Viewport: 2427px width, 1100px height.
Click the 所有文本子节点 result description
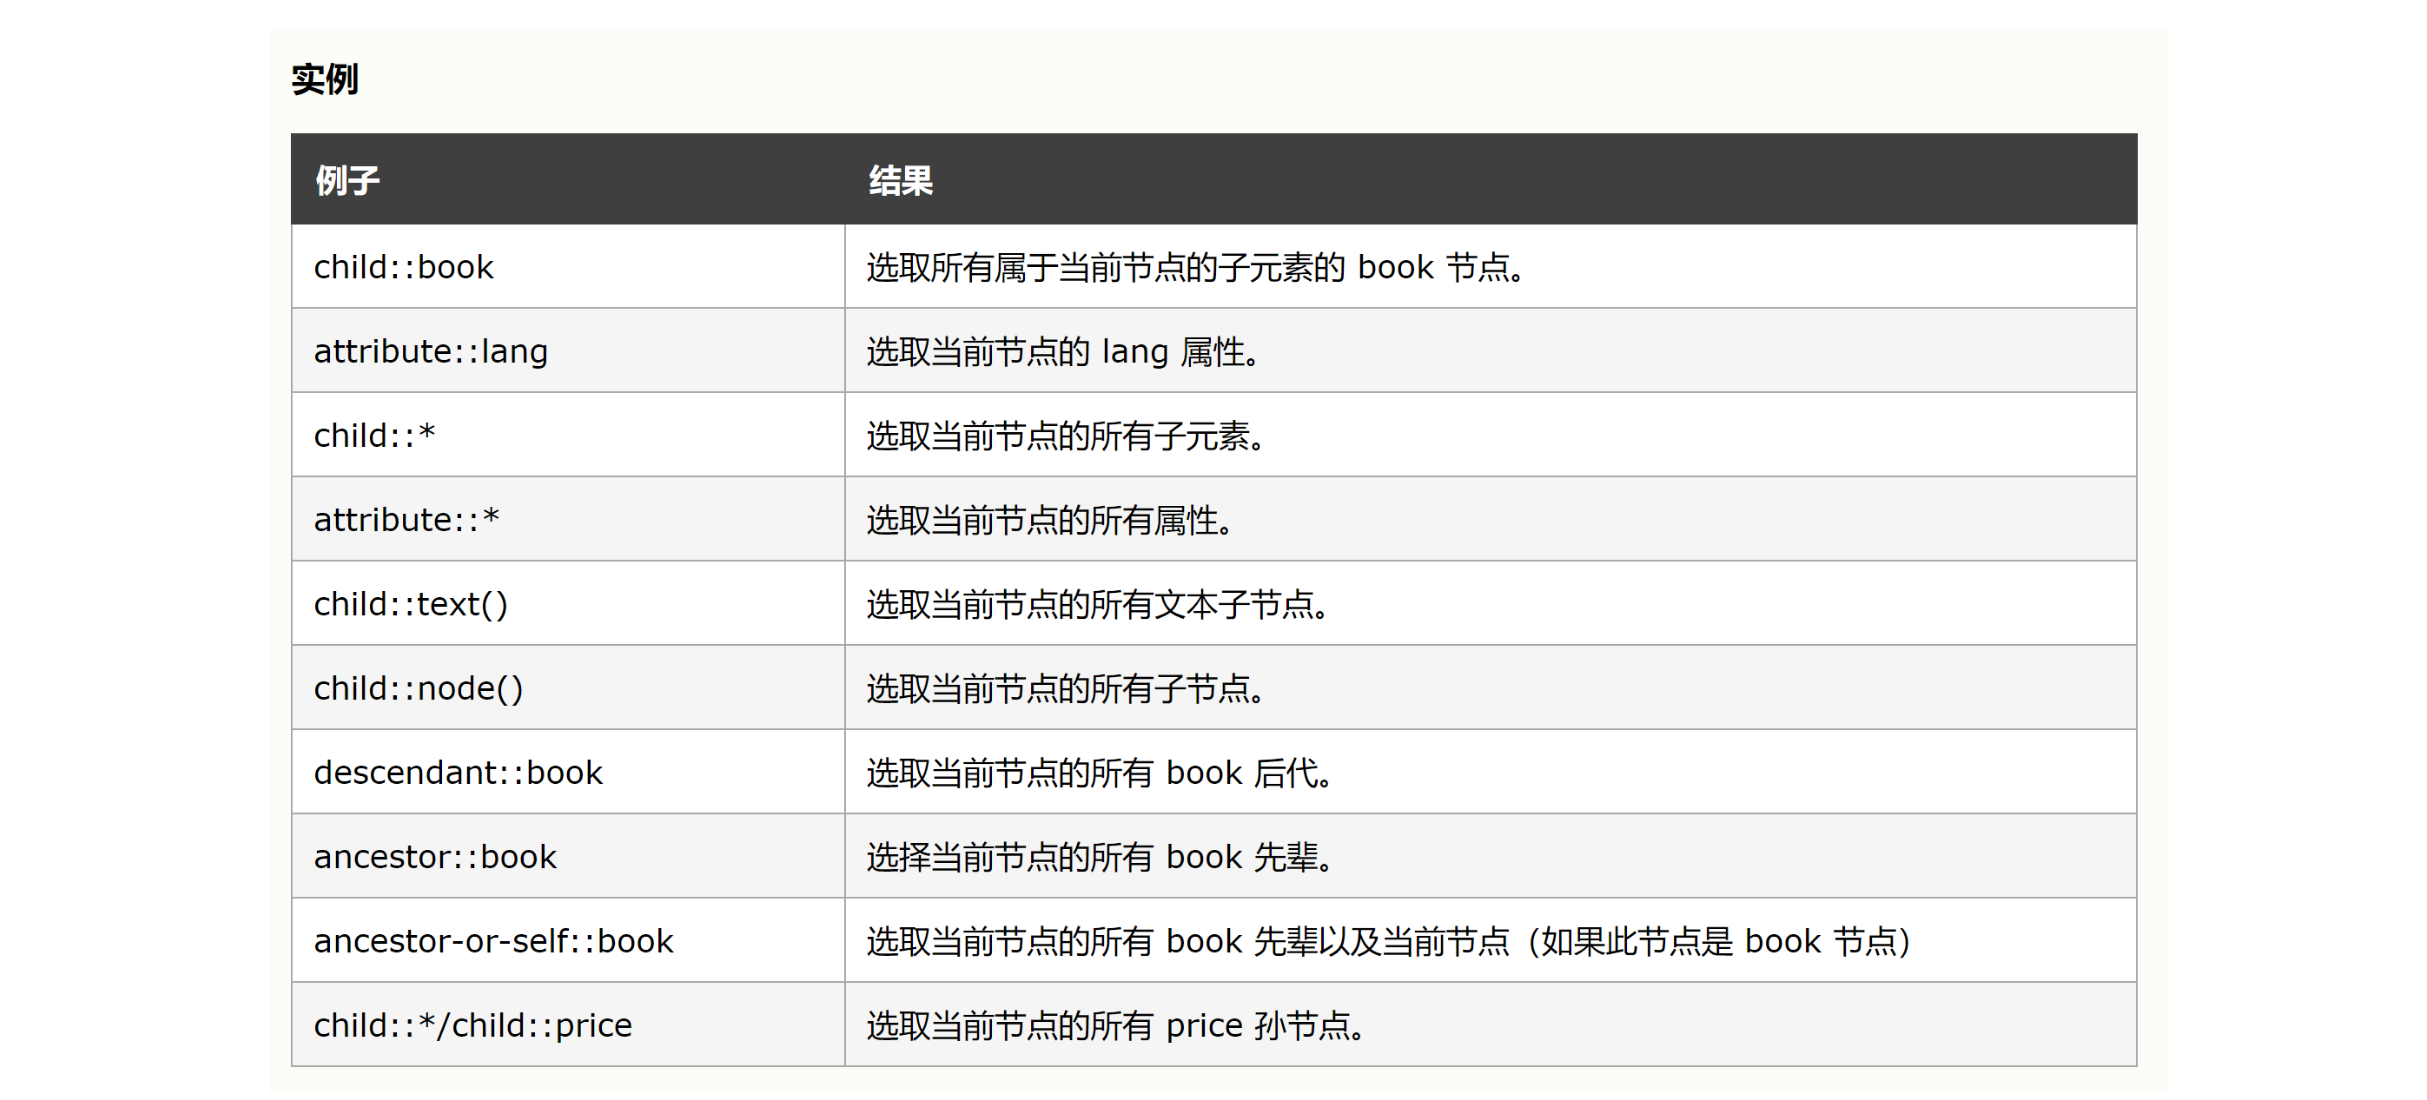[1098, 604]
